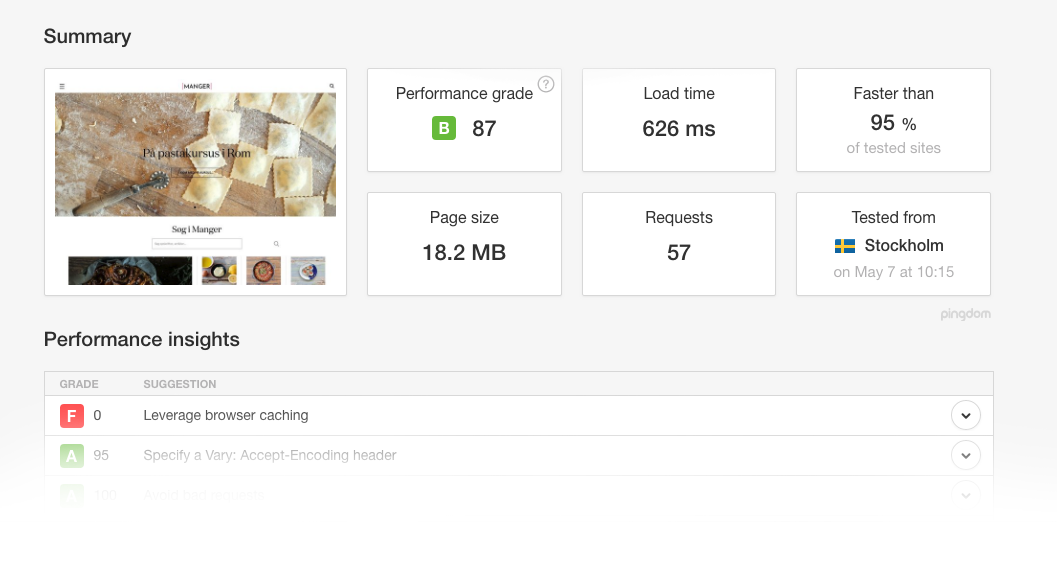Click the Swedish flag beside Stockholm
The width and height of the screenshot is (1057, 566).
click(x=845, y=246)
